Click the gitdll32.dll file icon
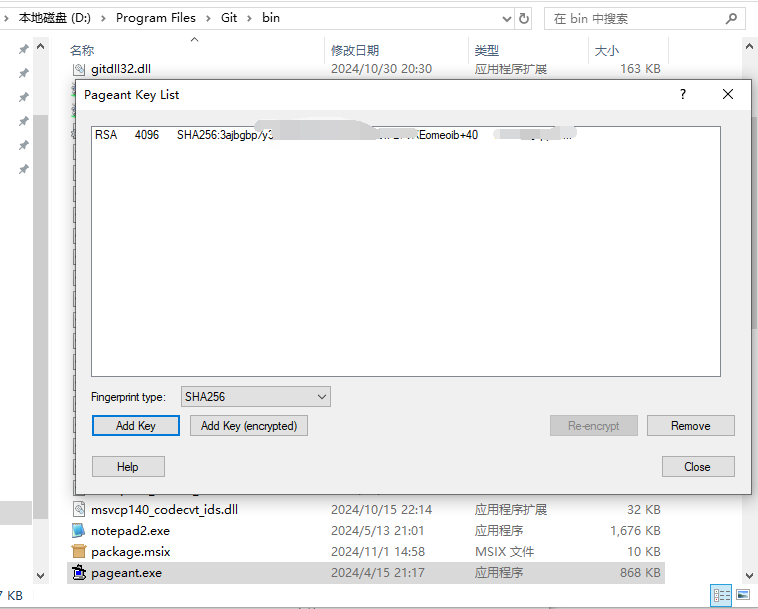 (x=79, y=69)
